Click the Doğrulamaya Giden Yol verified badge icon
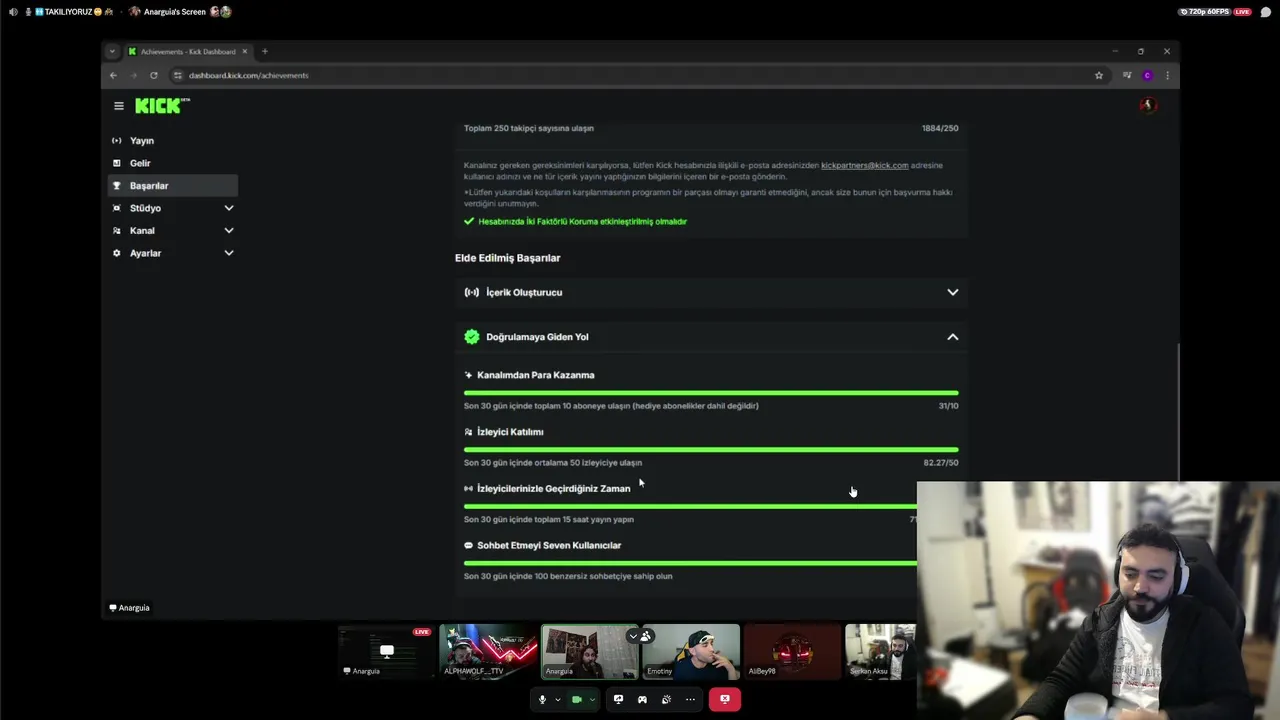Viewport: 1280px width, 720px height. (472, 337)
